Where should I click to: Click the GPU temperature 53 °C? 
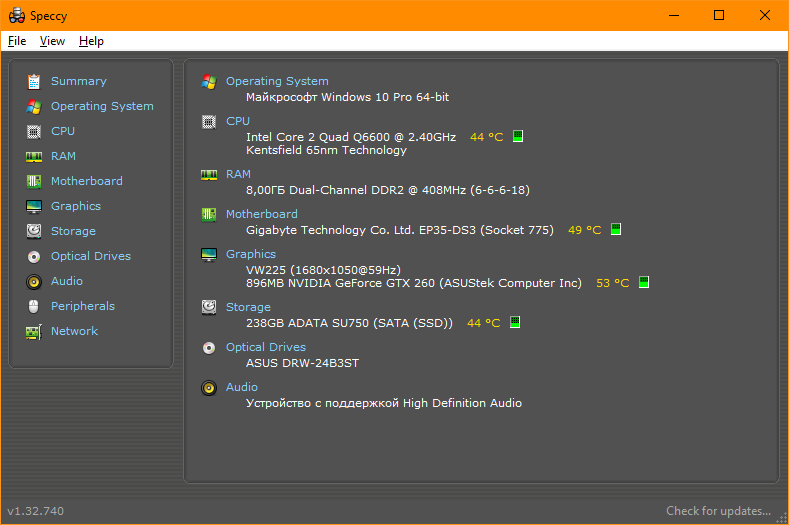(x=612, y=283)
